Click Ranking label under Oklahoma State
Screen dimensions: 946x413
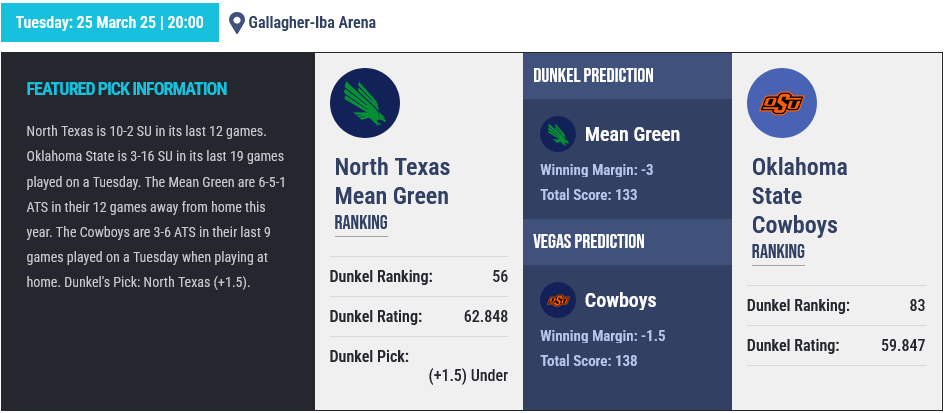coord(778,251)
